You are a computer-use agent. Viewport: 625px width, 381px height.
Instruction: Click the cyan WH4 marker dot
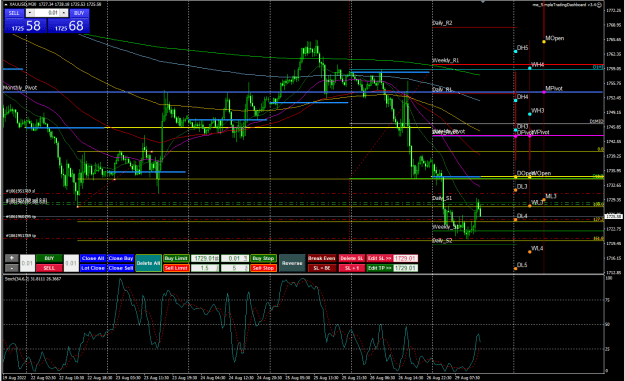530,68
